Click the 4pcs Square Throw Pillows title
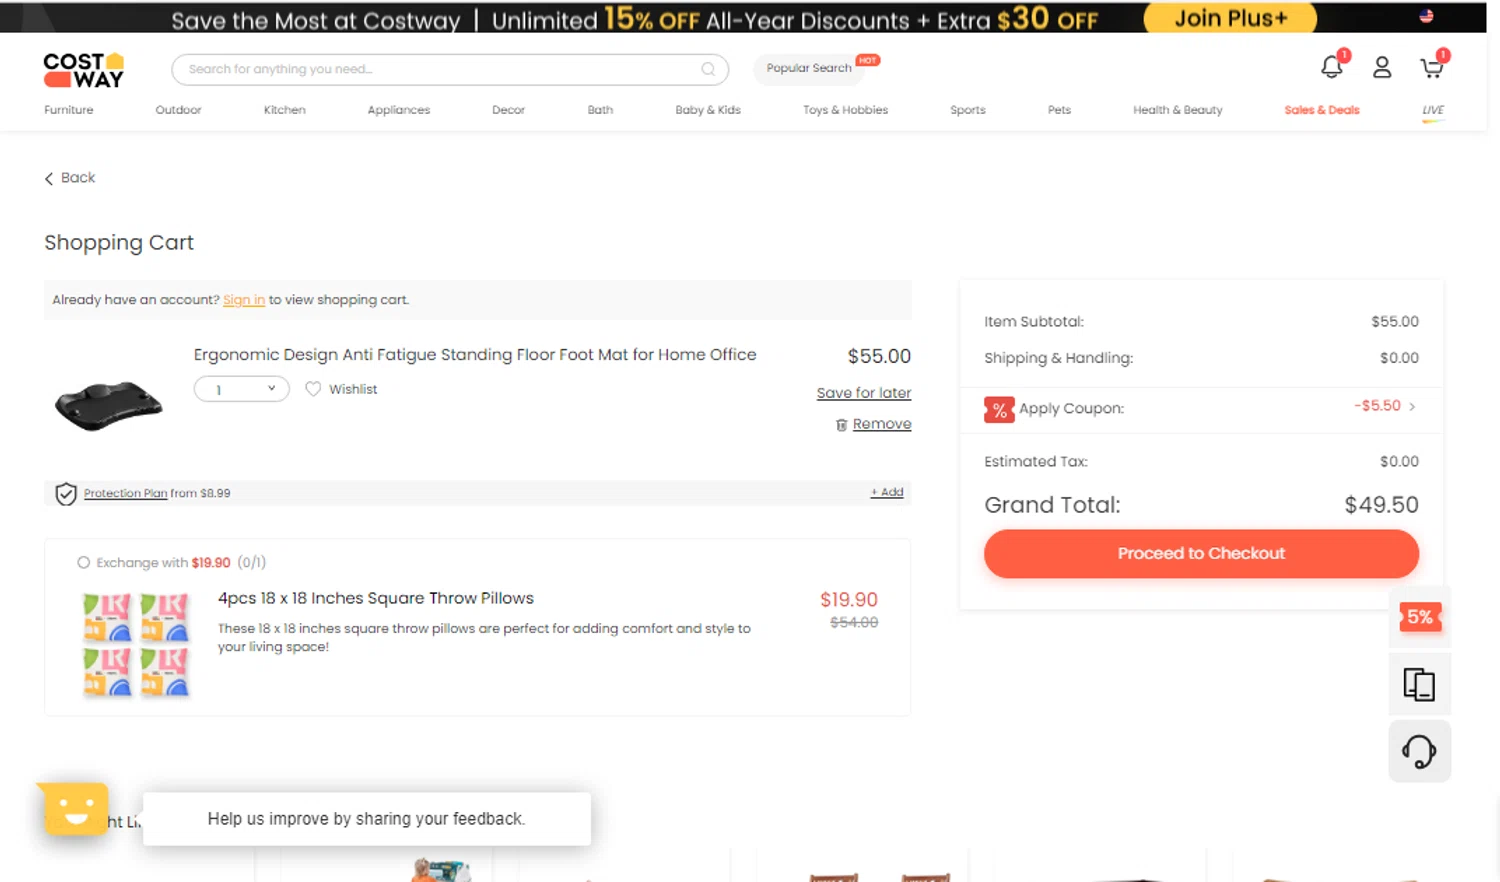Image resolution: width=1500 pixels, height=882 pixels. (376, 598)
